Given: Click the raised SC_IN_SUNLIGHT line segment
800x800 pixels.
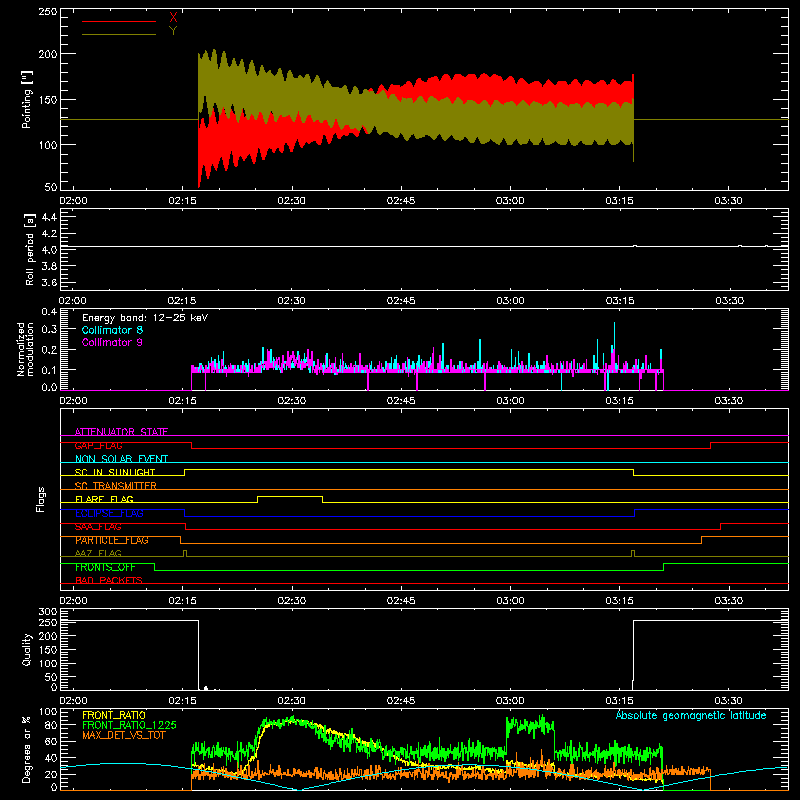Looking at the screenshot, I should [x=409, y=469].
